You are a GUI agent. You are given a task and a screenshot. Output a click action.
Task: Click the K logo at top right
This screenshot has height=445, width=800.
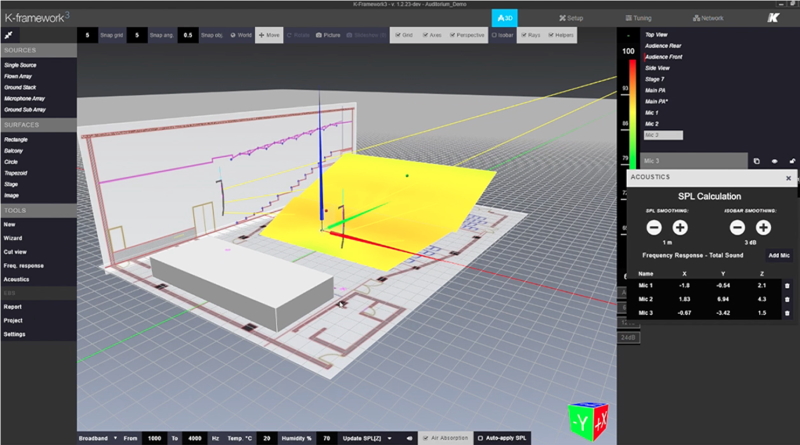pos(772,18)
